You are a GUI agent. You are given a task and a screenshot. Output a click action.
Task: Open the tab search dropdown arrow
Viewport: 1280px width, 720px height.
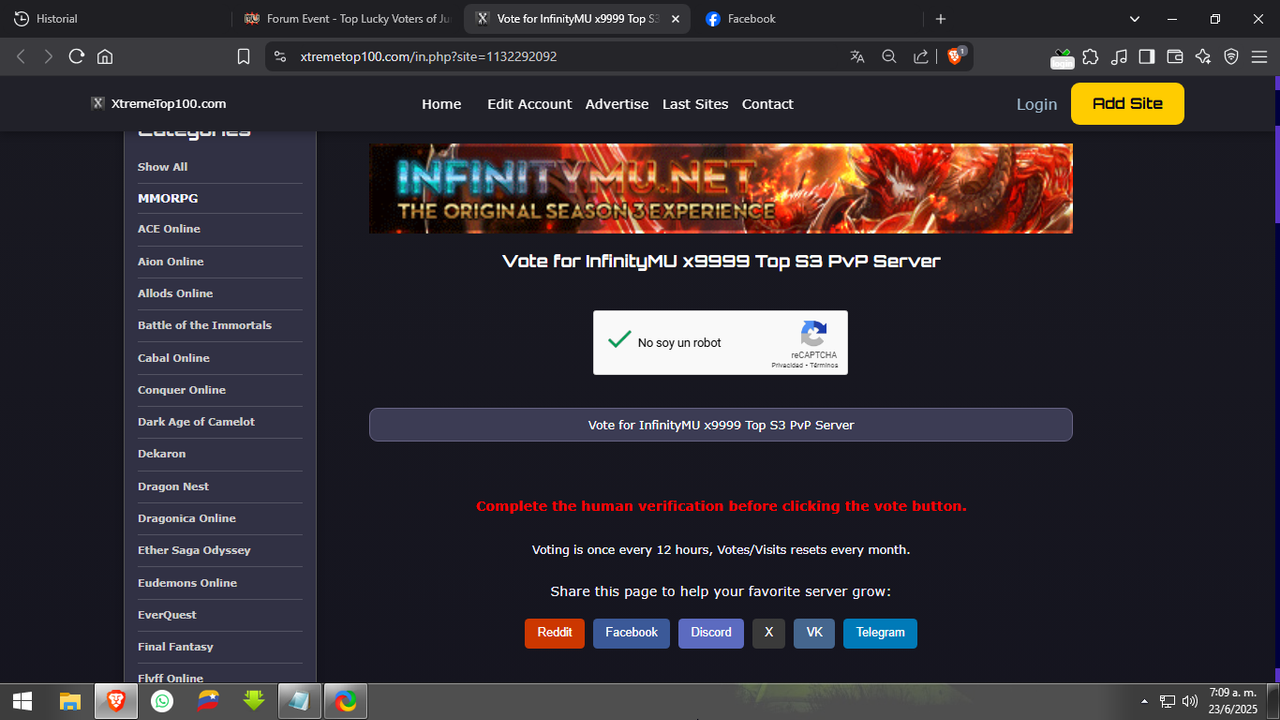point(1135,19)
